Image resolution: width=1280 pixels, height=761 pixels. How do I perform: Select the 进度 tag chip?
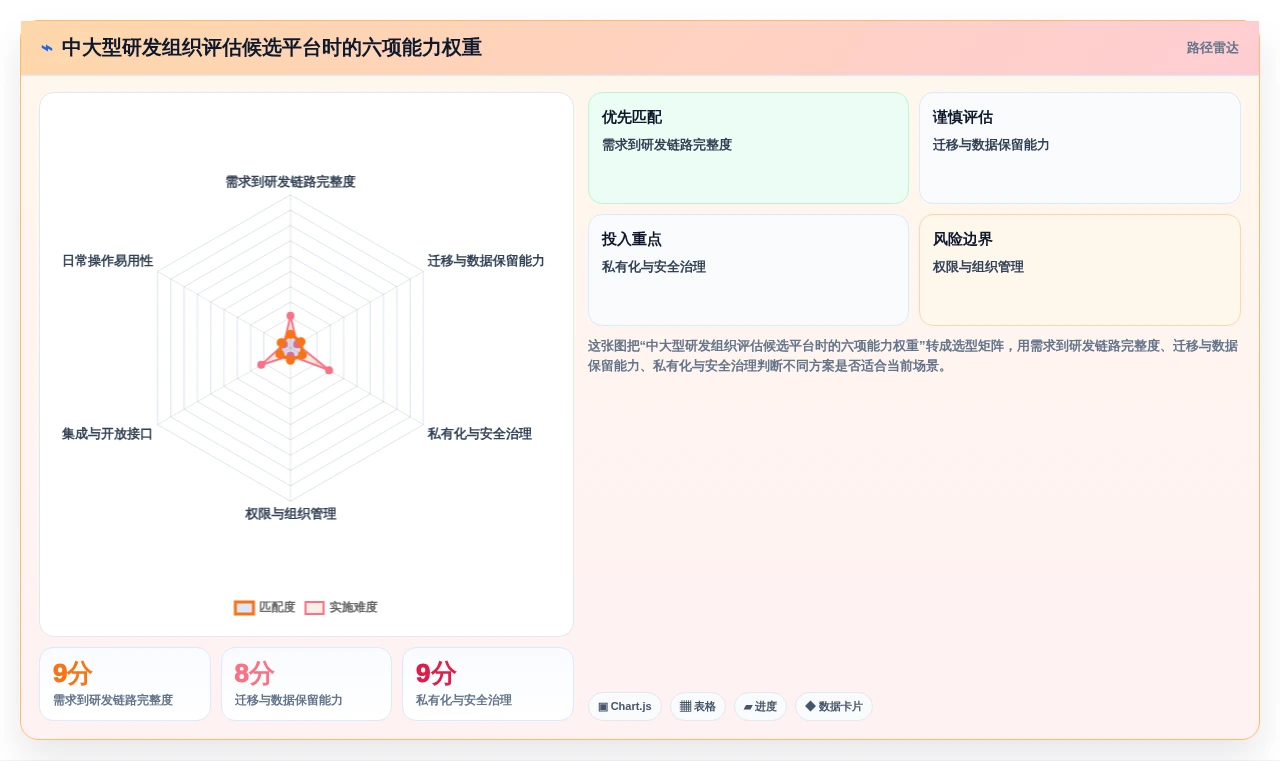pos(760,707)
